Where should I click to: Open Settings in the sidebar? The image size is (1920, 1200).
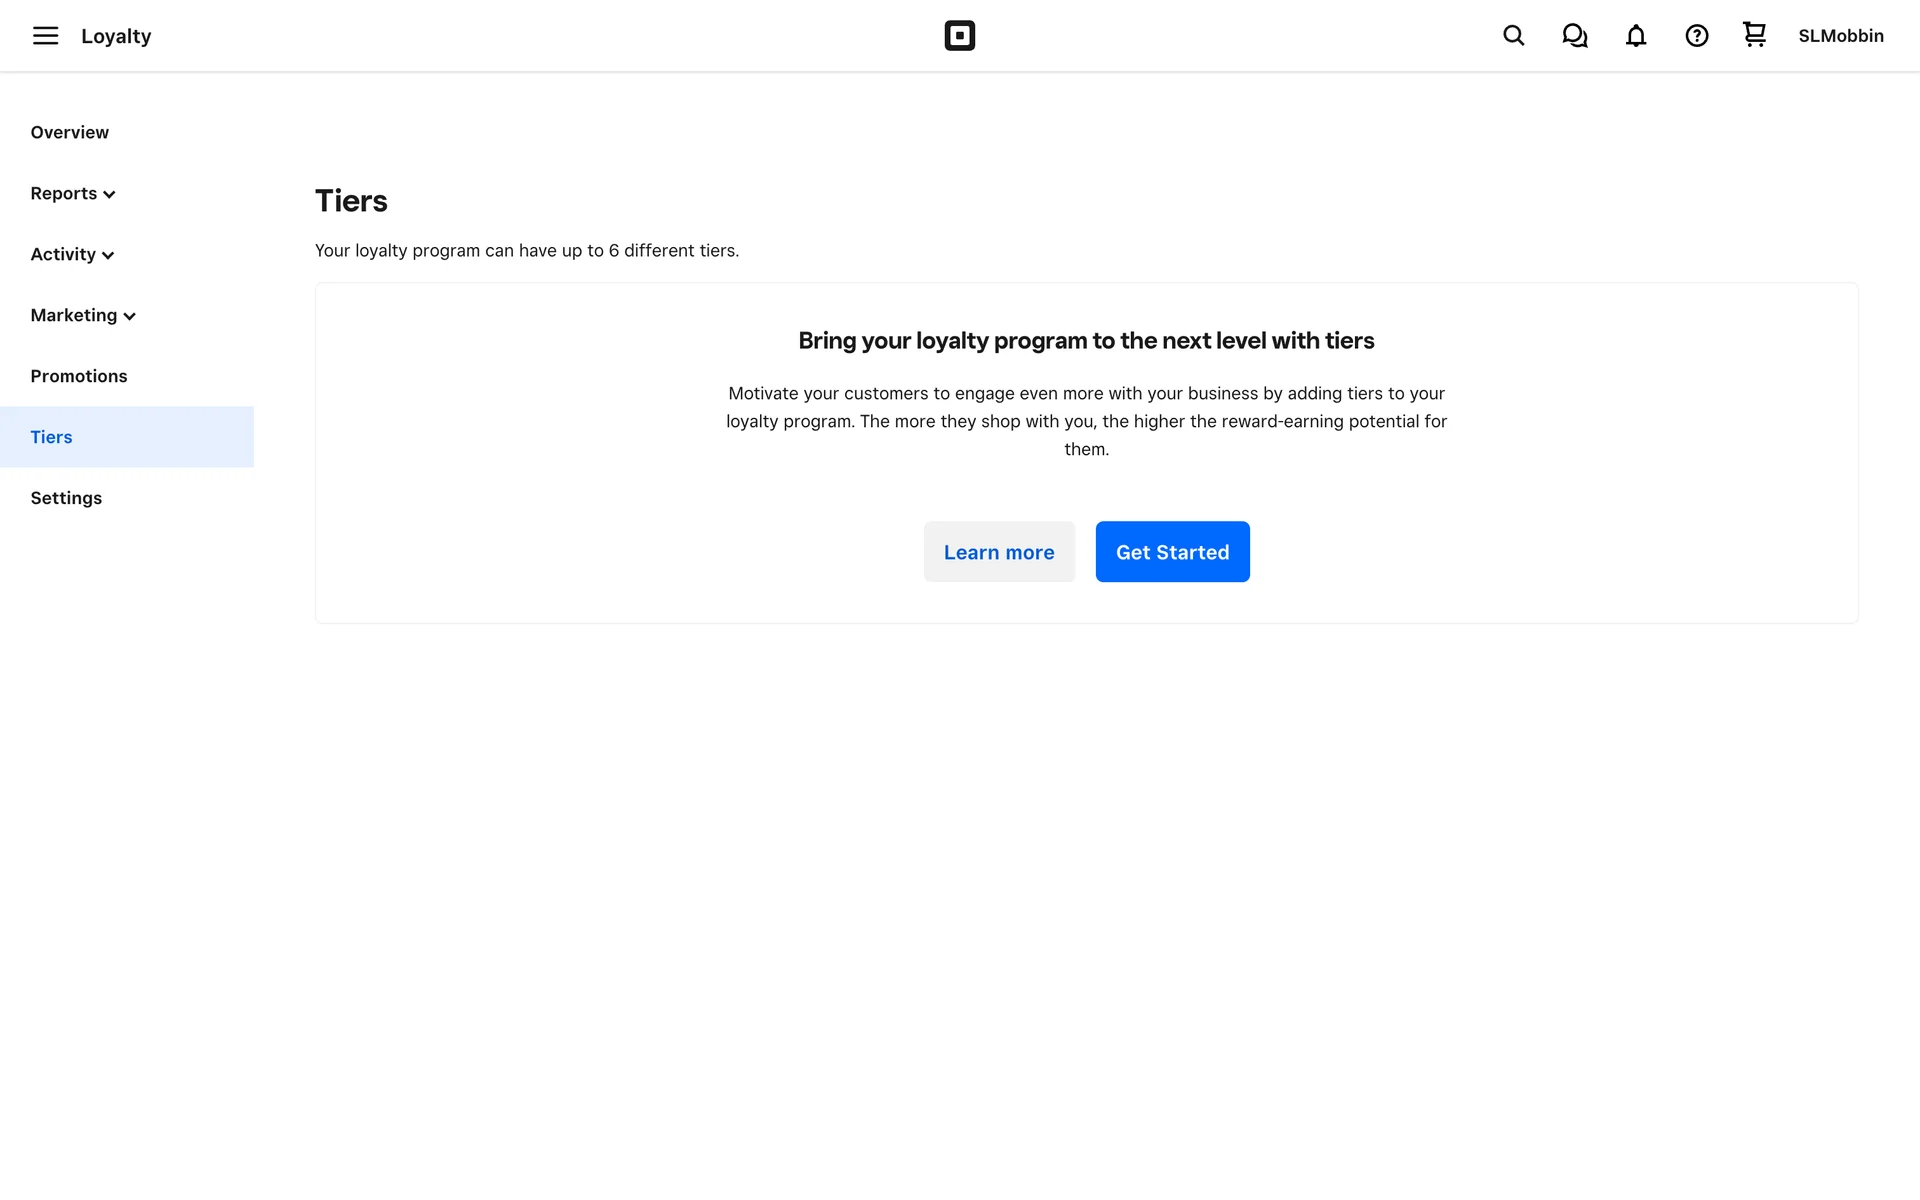[66, 498]
